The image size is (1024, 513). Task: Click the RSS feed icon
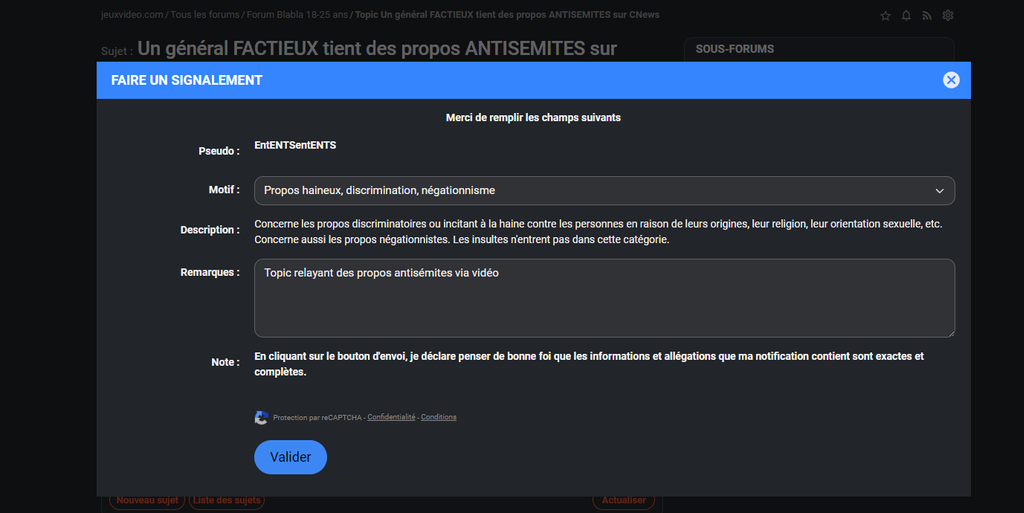(x=927, y=16)
